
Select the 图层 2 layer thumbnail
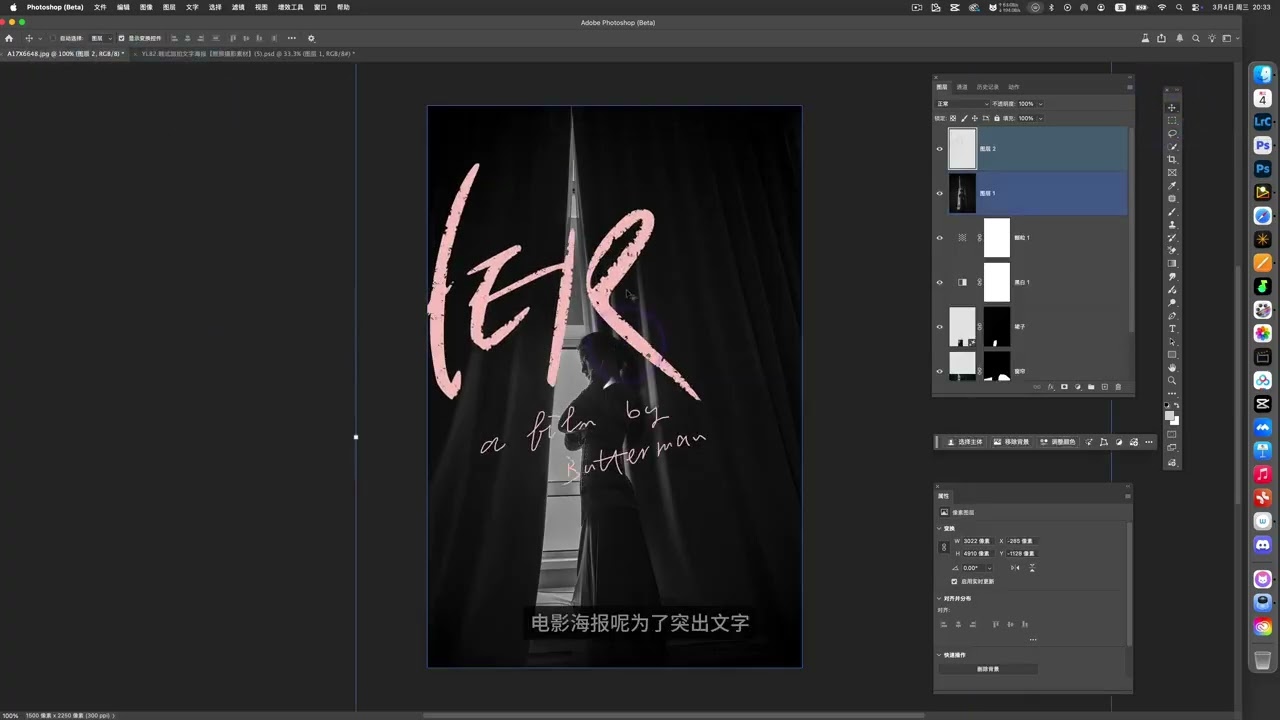tap(962, 149)
